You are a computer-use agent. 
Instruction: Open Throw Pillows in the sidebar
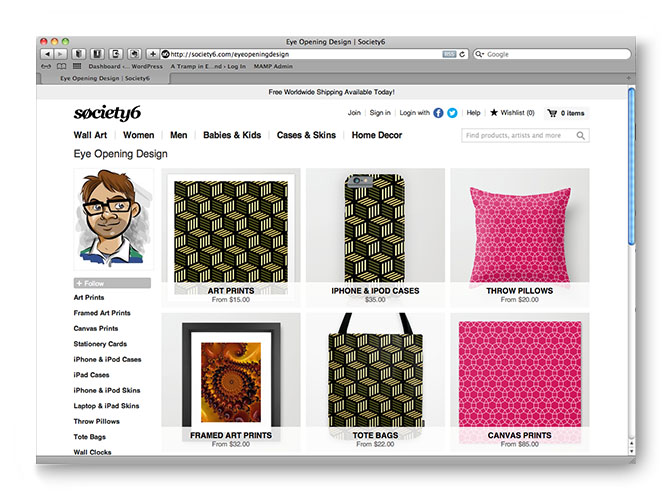click(96, 421)
